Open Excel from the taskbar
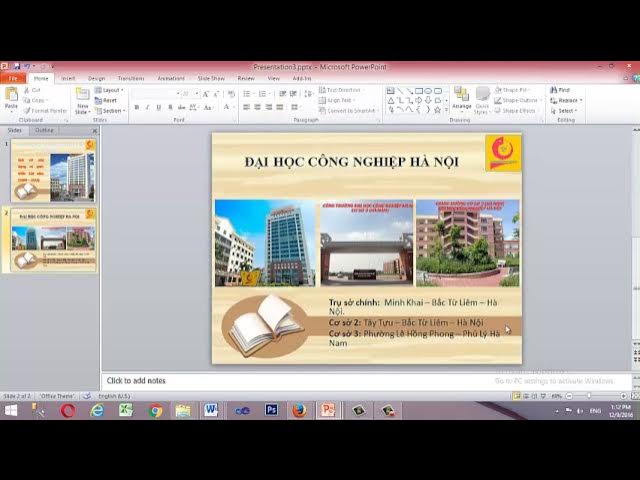This screenshot has height=480, width=640. [126, 410]
